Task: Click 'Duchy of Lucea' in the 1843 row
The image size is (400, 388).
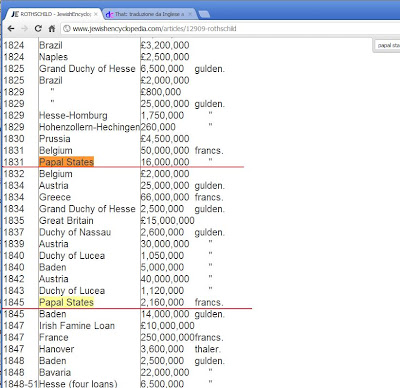Action: (72, 291)
